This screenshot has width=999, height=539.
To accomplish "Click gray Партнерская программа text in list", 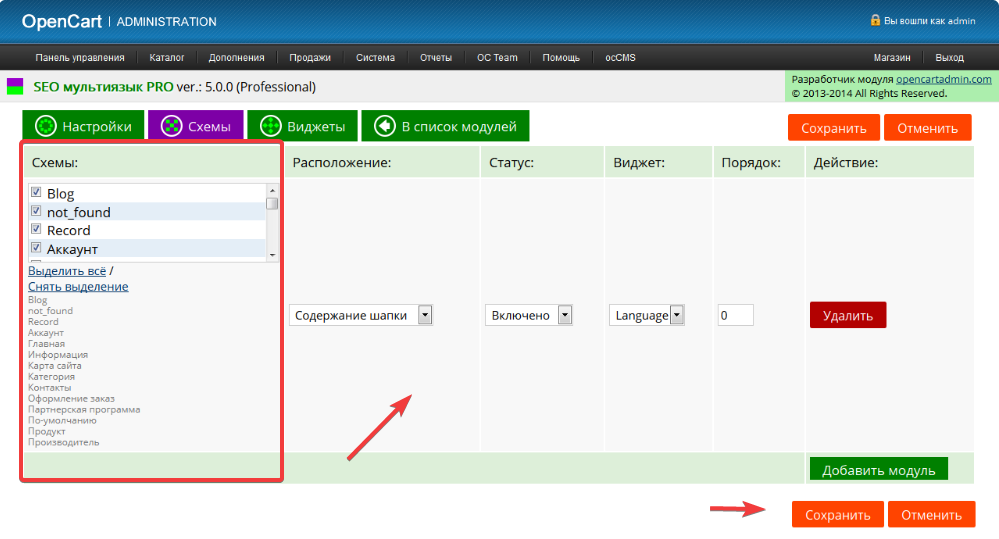I will [x=83, y=409].
